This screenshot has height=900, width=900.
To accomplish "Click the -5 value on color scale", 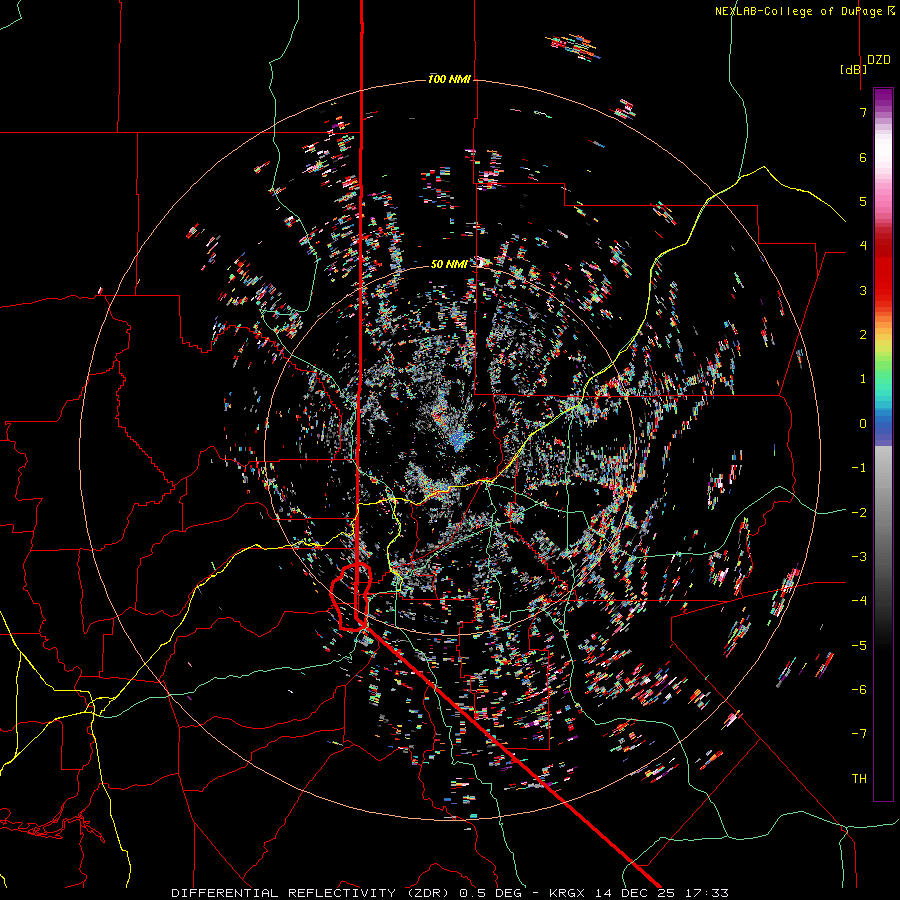I will tap(859, 646).
